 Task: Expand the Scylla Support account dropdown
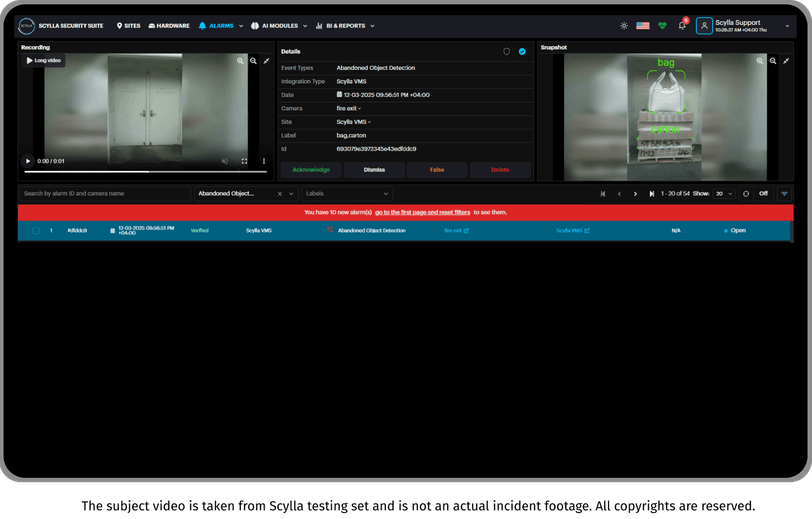coord(787,26)
